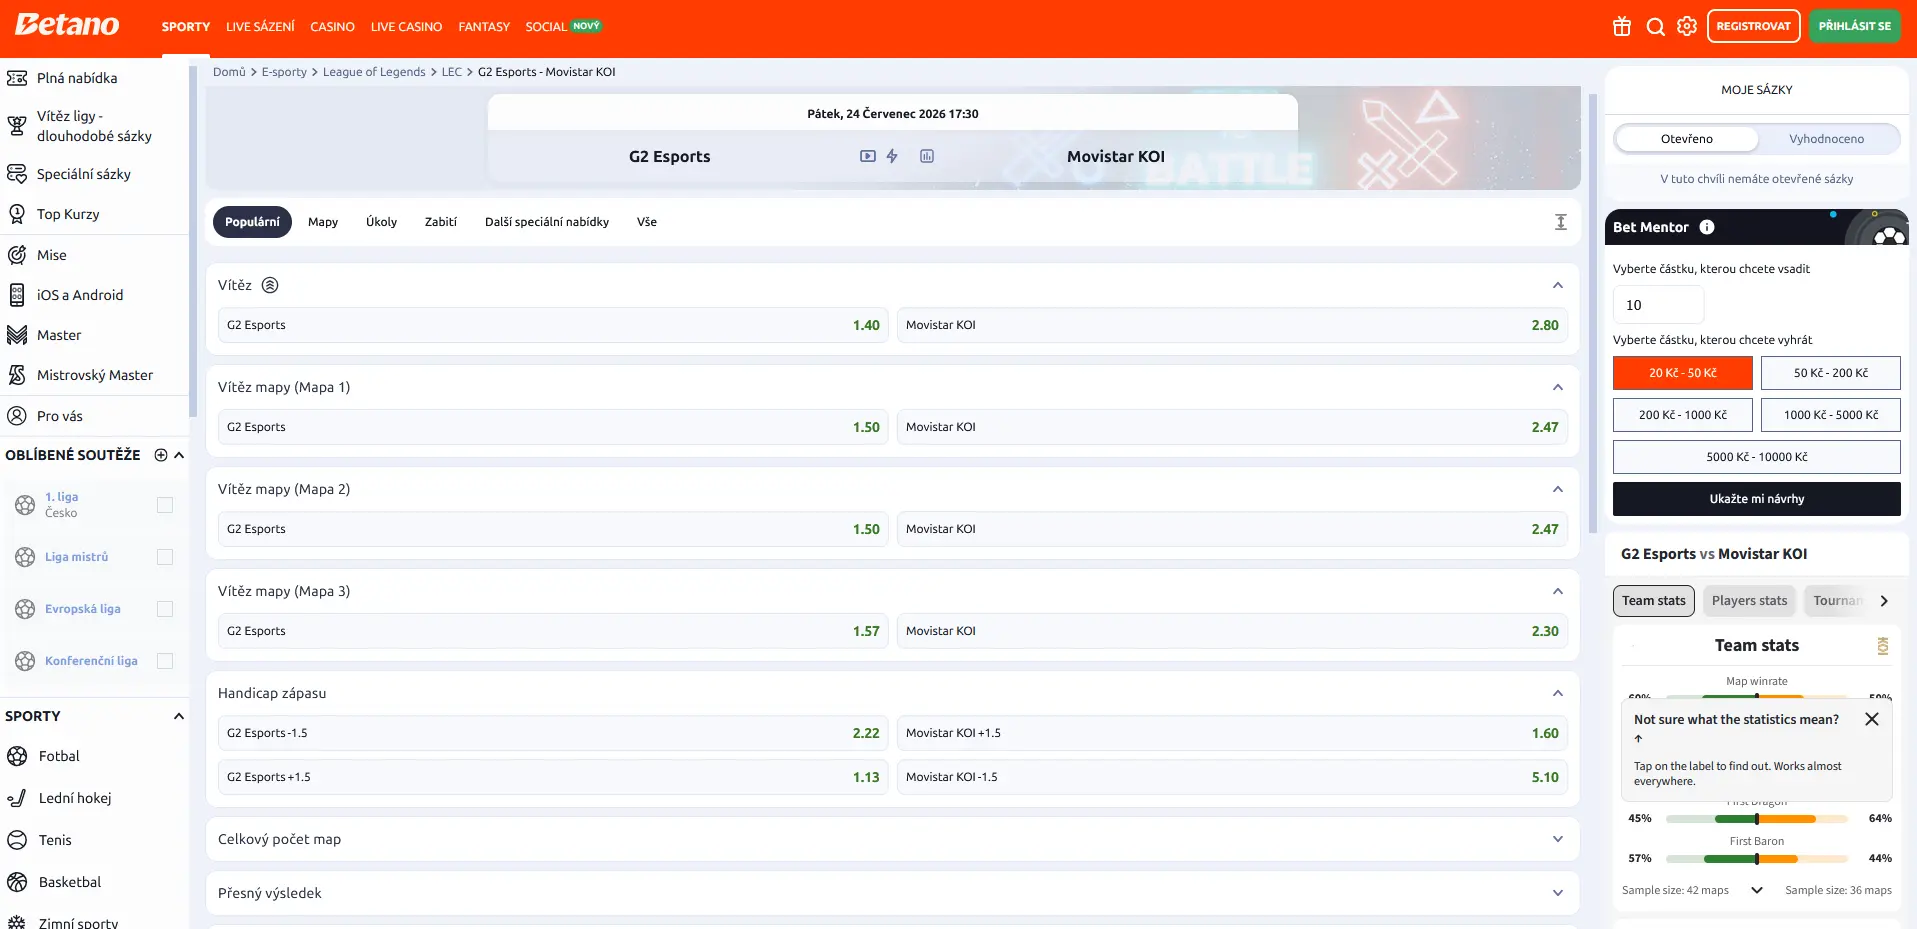1917x929 pixels.
Task: Expand the Přesný výsledek market
Action: click(x=1558, y=893)
